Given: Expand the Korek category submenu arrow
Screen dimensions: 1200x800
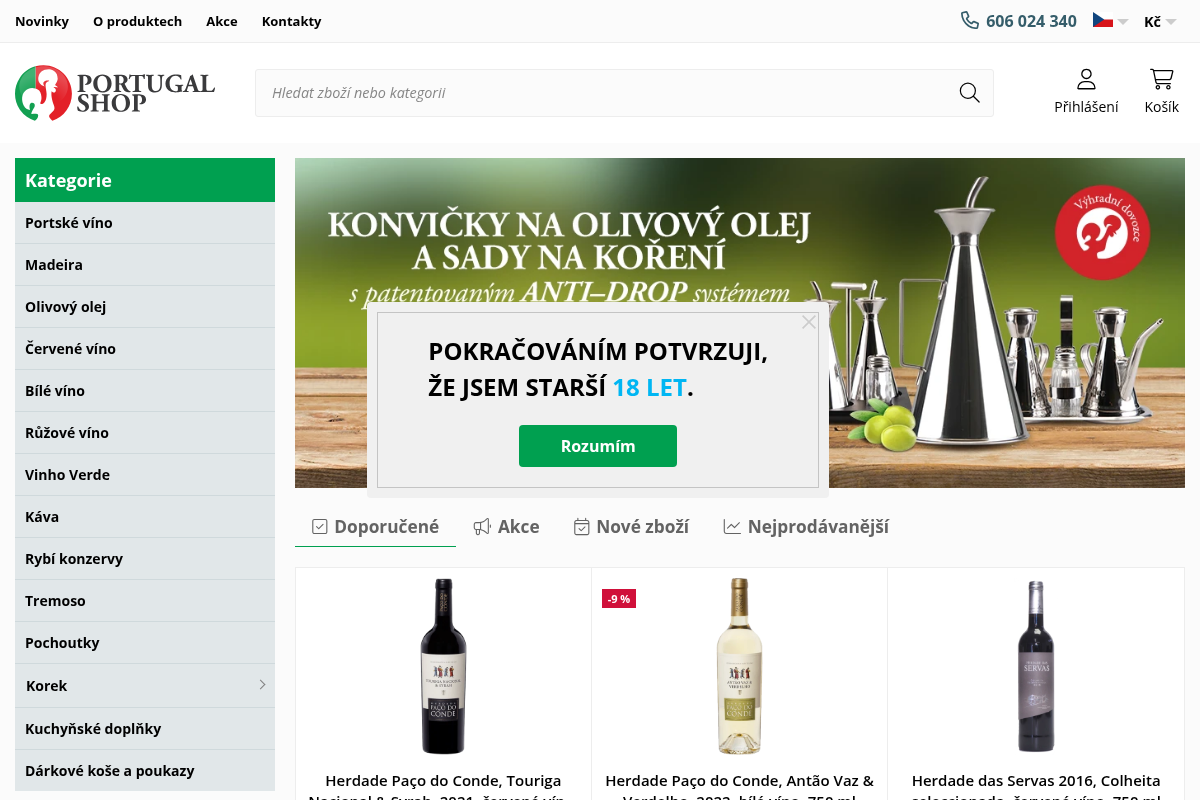Looking at the screenshot, I should pyautogui.click(x=262, y=685).
